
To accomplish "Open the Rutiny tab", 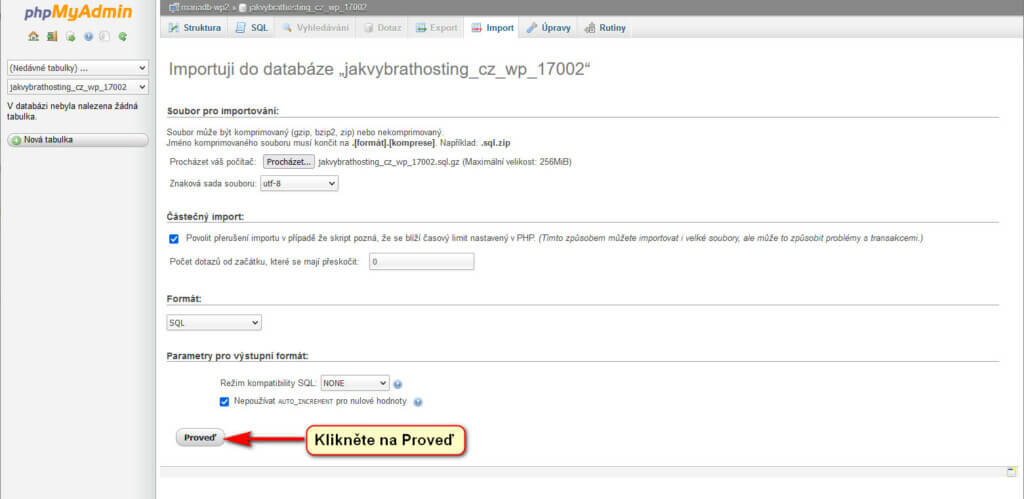I will click(x=605, y=28).
